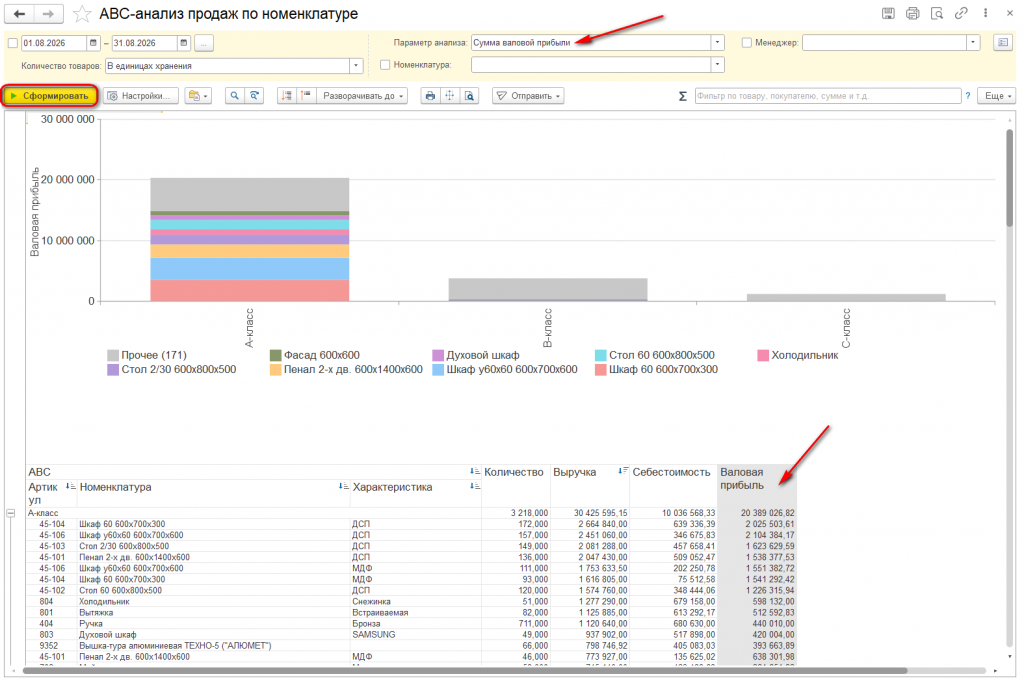The height and width of the screenshot is (685, 1024).
Task: Click the printer icon in report toolbar
Action: 430,96
